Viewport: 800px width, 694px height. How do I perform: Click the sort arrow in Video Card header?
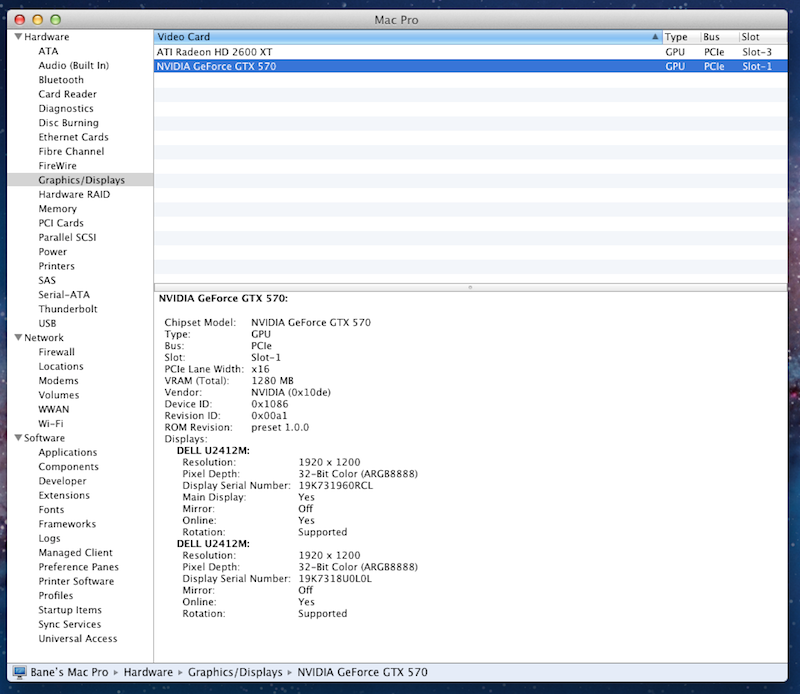655,37
